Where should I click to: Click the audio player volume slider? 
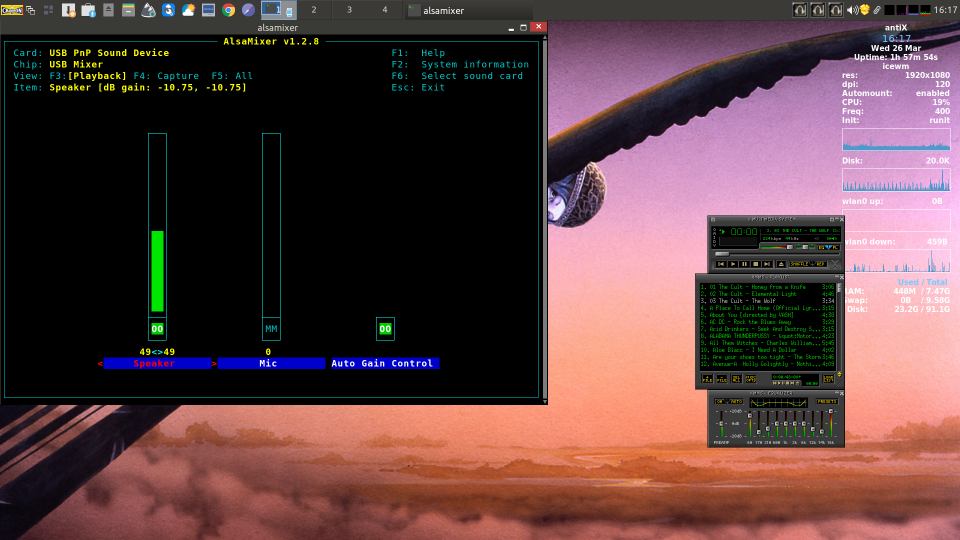[776, 247]
